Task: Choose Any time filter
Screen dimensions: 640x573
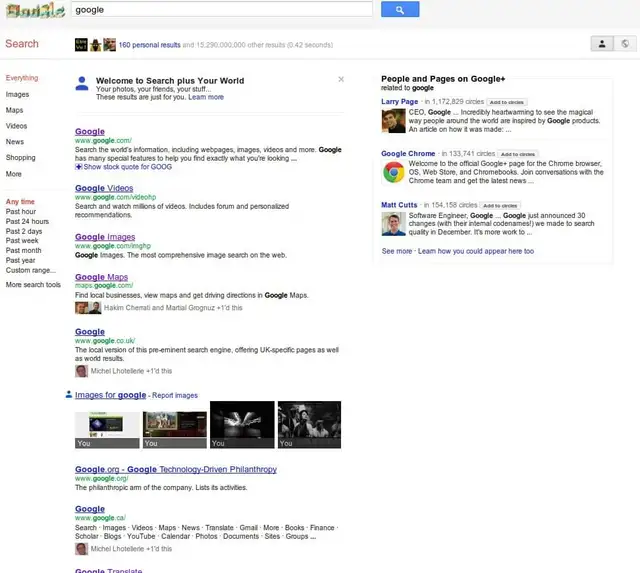Action: 20,202
